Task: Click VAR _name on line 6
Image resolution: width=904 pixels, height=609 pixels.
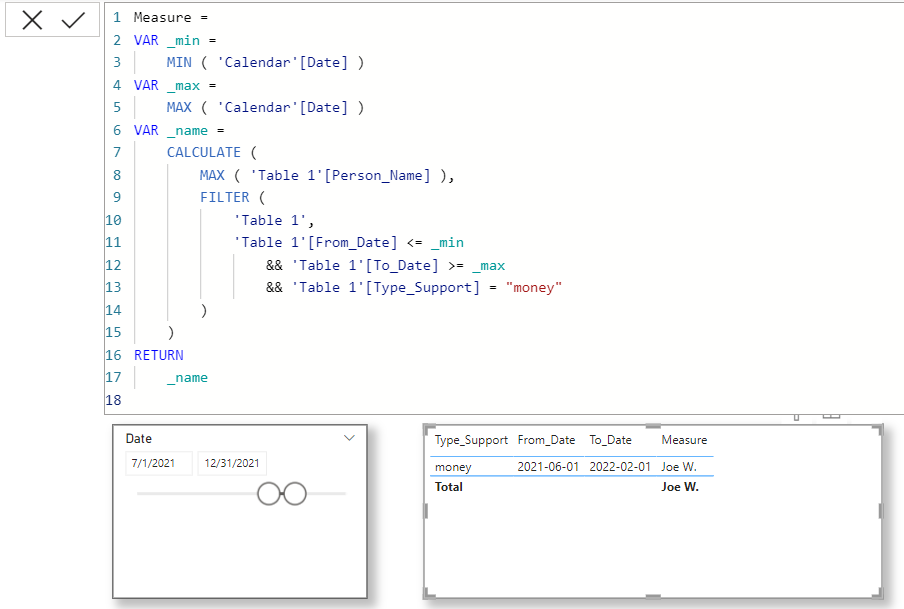Action: pos(171,130)
